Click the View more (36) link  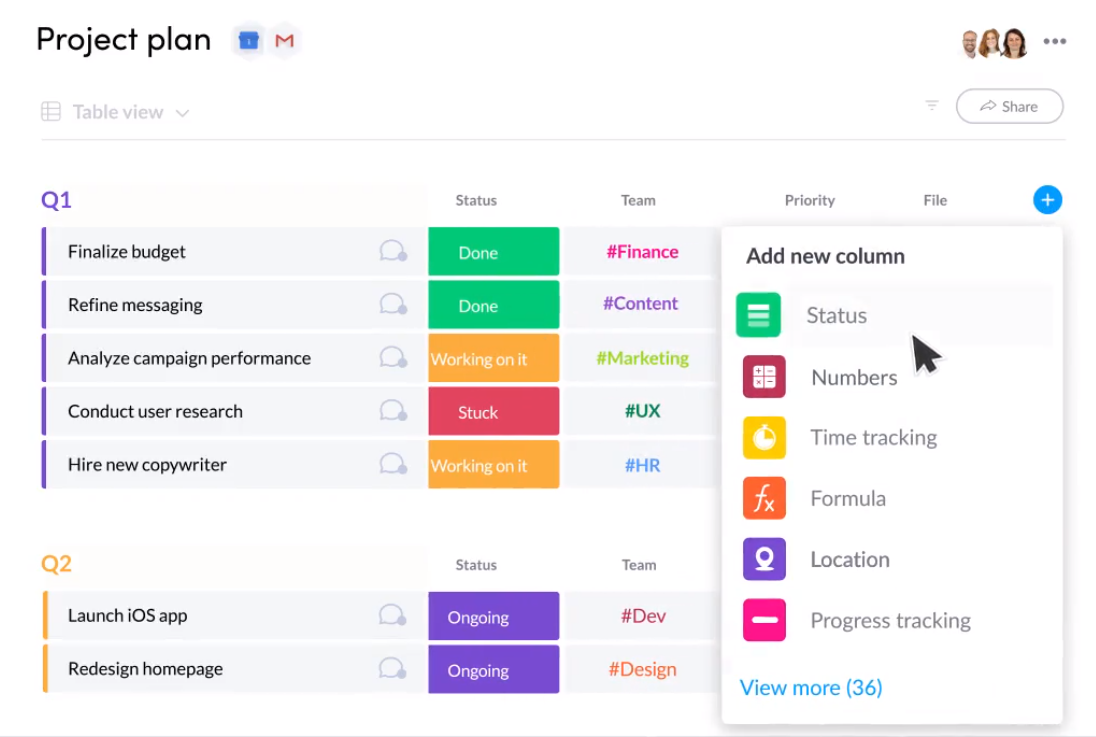pyautogui.click(x=810, y=687)
